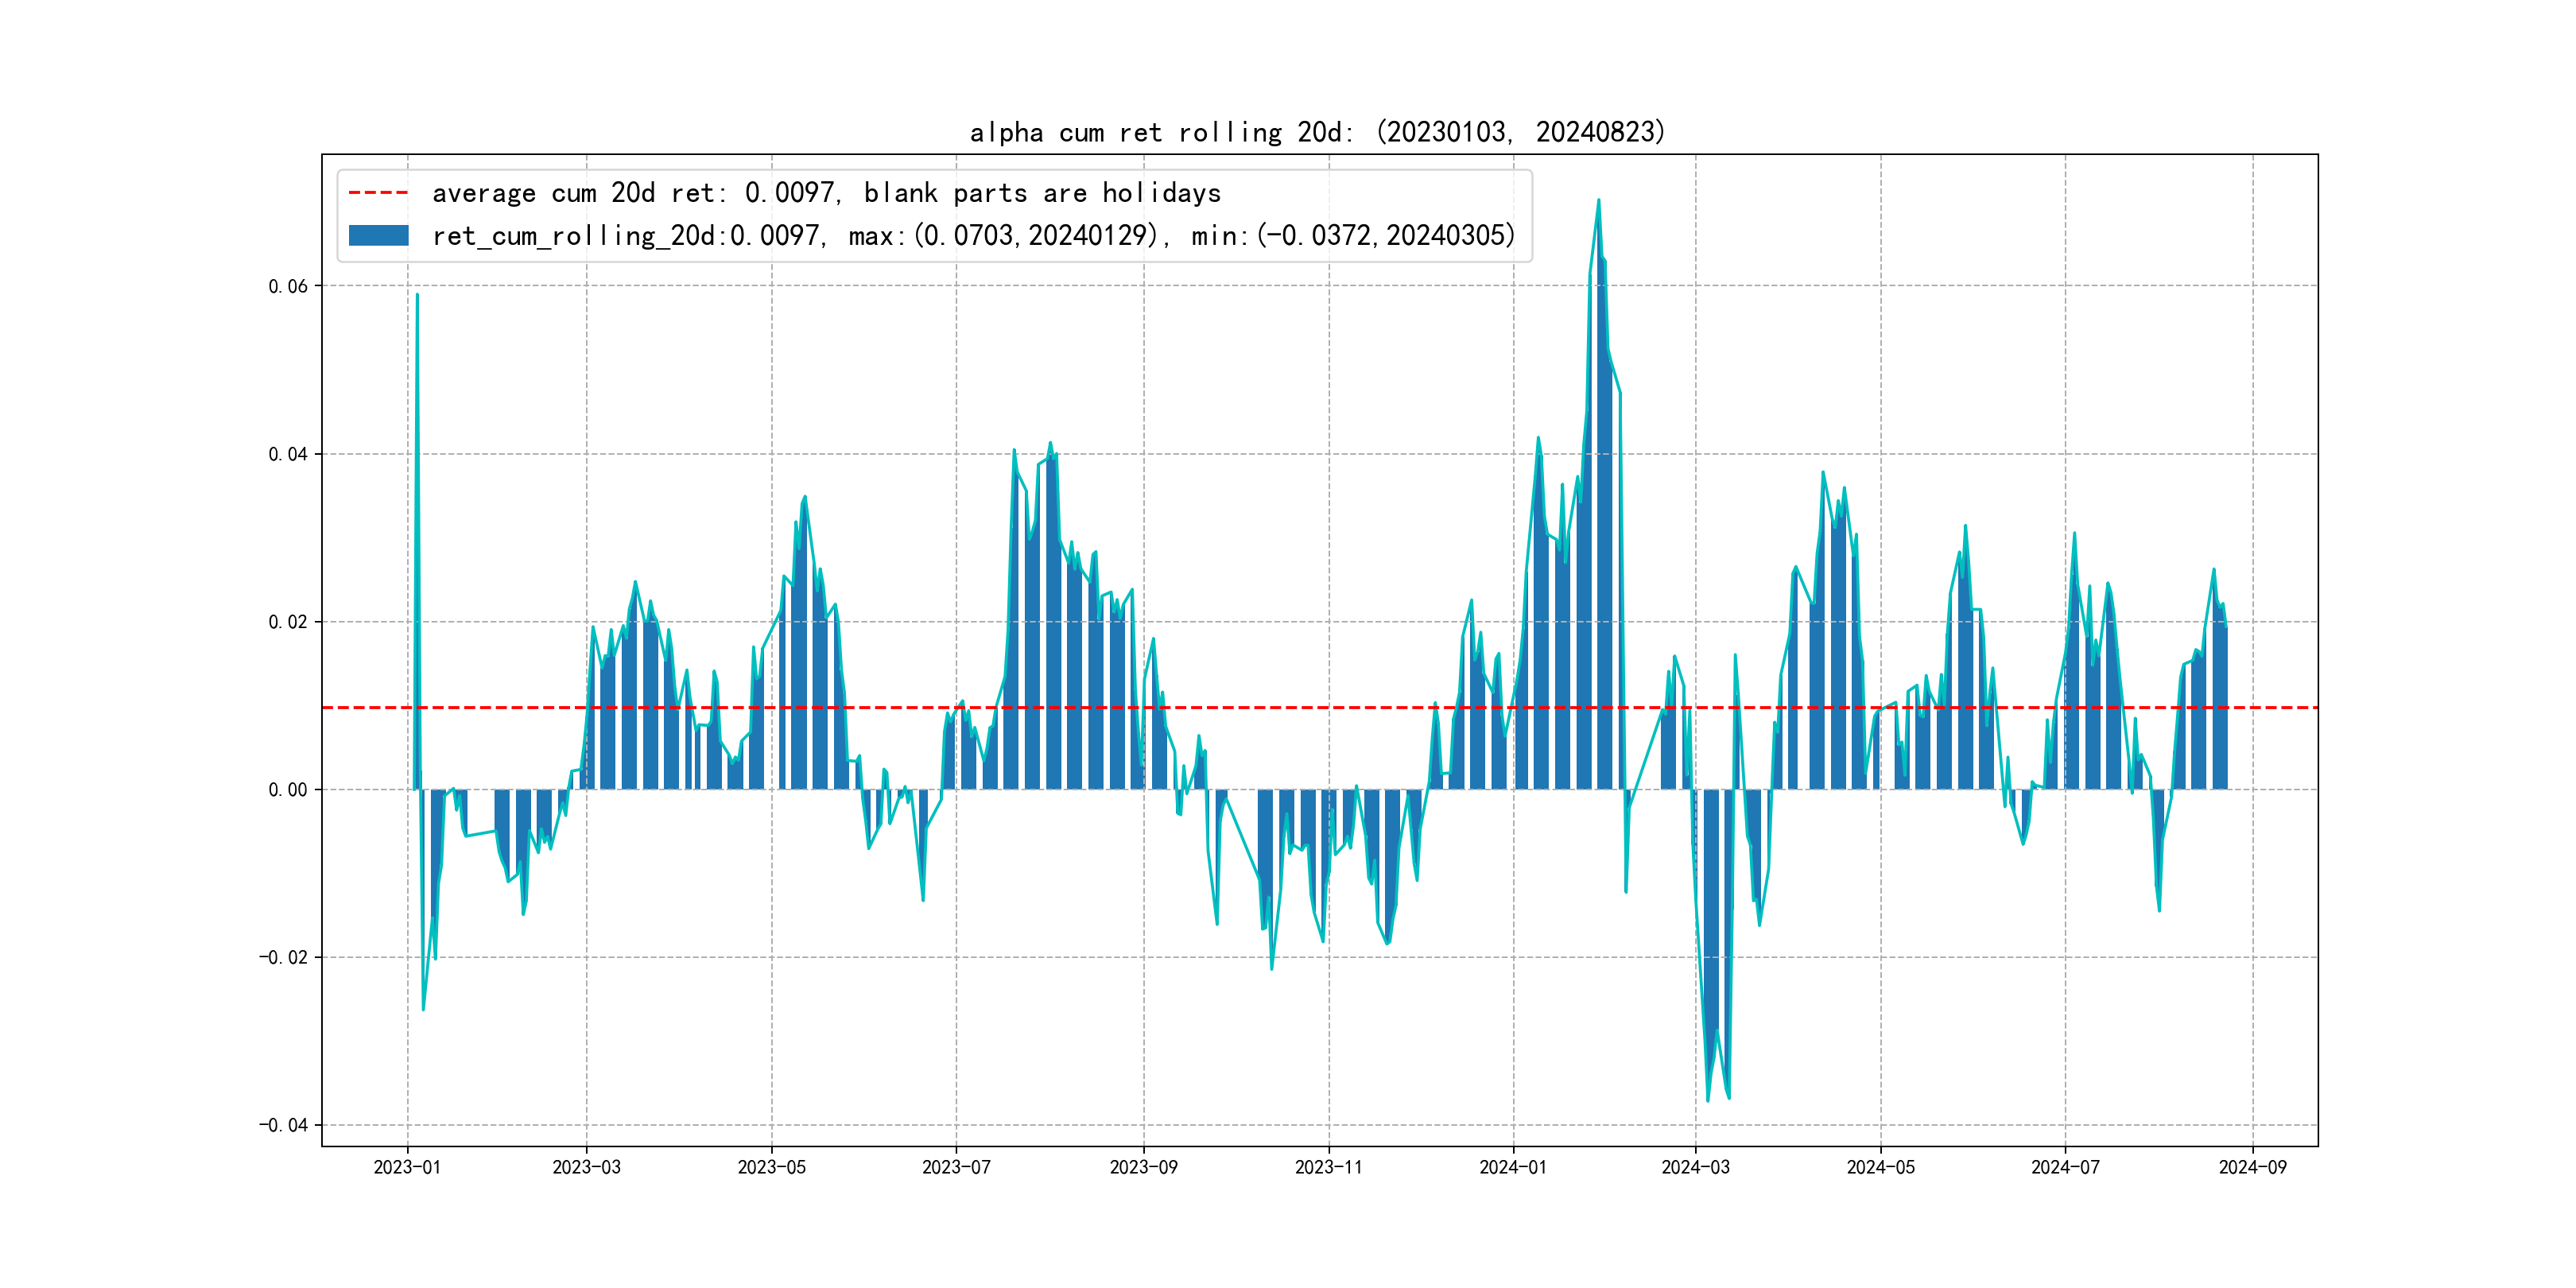Click the 2024-03 x-axis tick label
The height and width of the screenshot is (1288, 2576).
pyautogui.click(x=1695, y=1167)
